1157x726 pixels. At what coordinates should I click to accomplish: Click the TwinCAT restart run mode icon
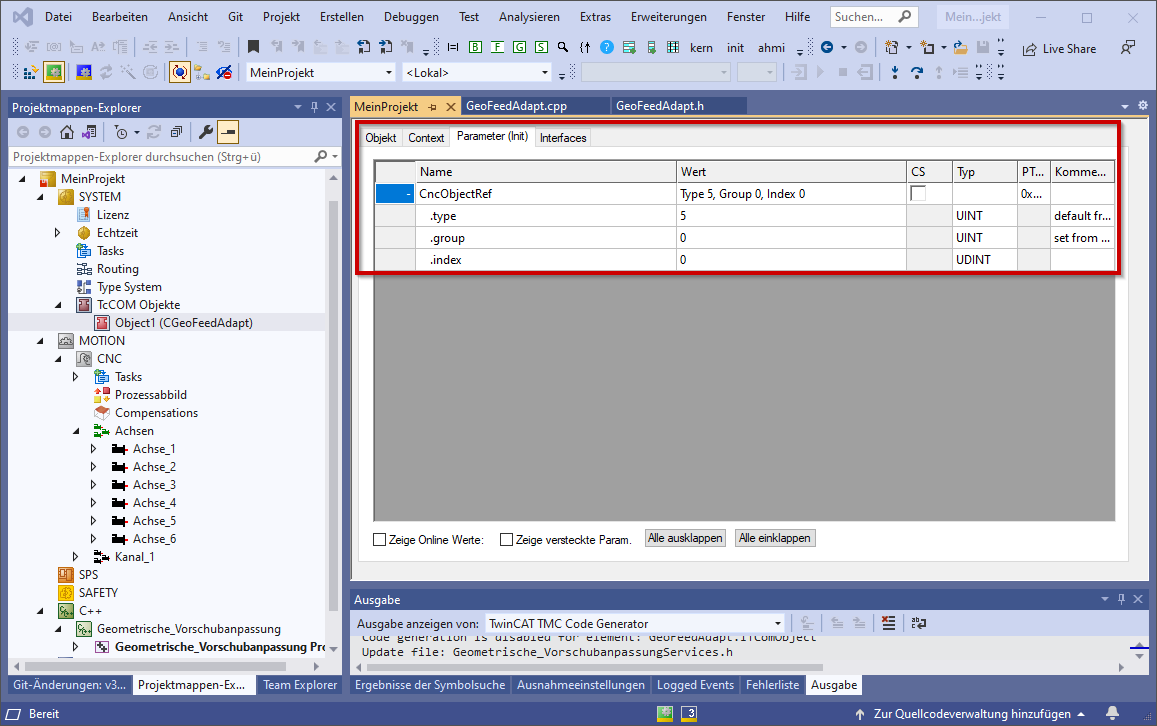[84, 72]
